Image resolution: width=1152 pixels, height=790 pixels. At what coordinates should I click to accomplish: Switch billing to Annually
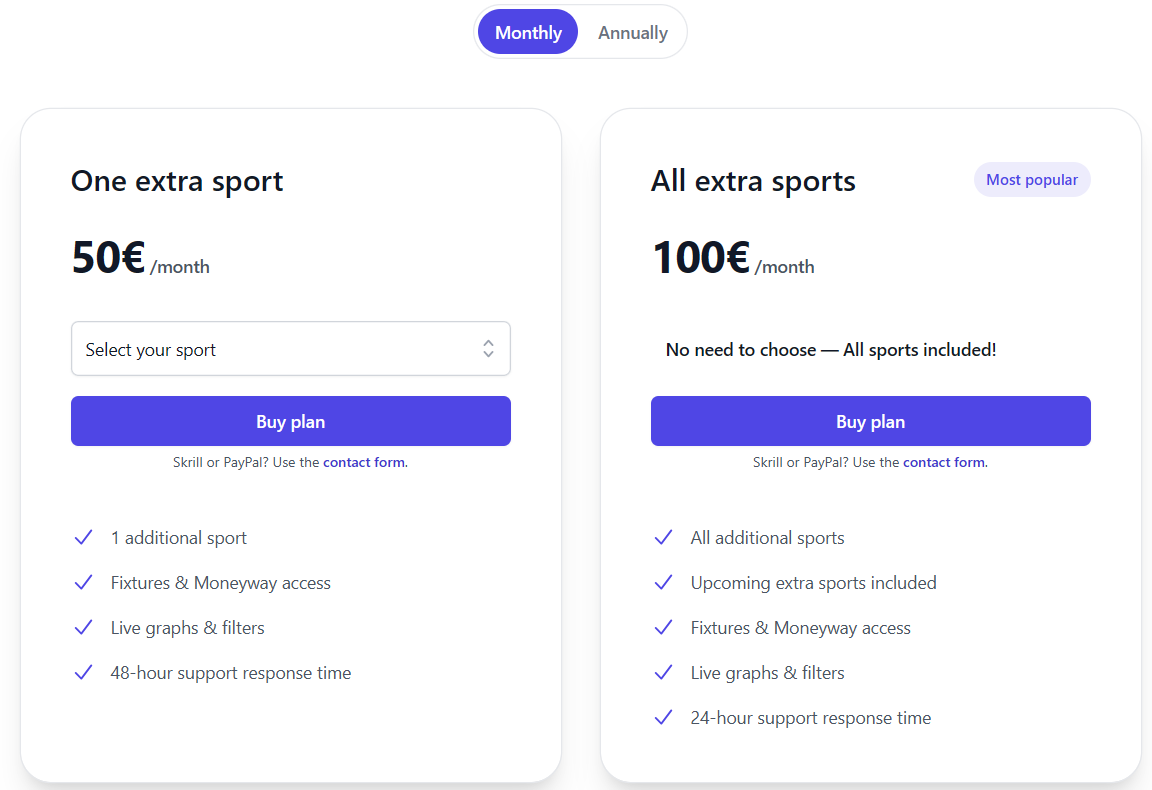[632, 32]
